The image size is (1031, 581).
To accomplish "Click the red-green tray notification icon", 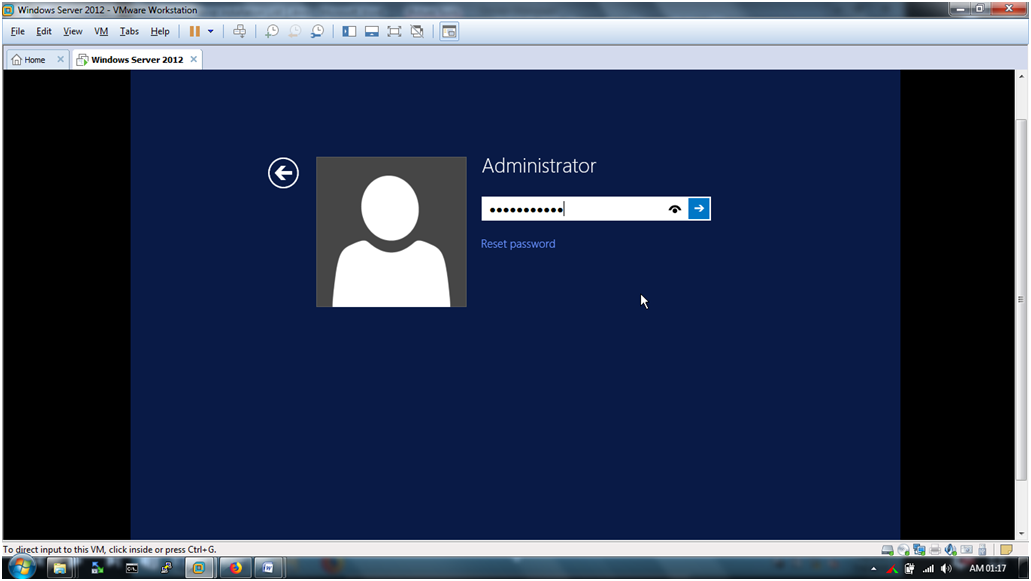I will pos(892,569).
